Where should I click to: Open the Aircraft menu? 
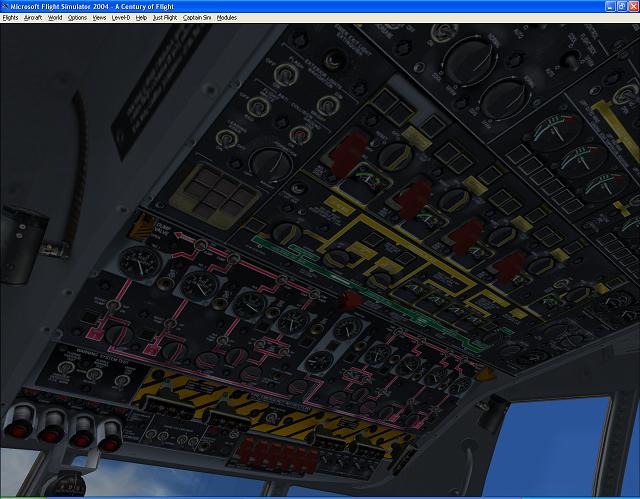tap(33, 18)
